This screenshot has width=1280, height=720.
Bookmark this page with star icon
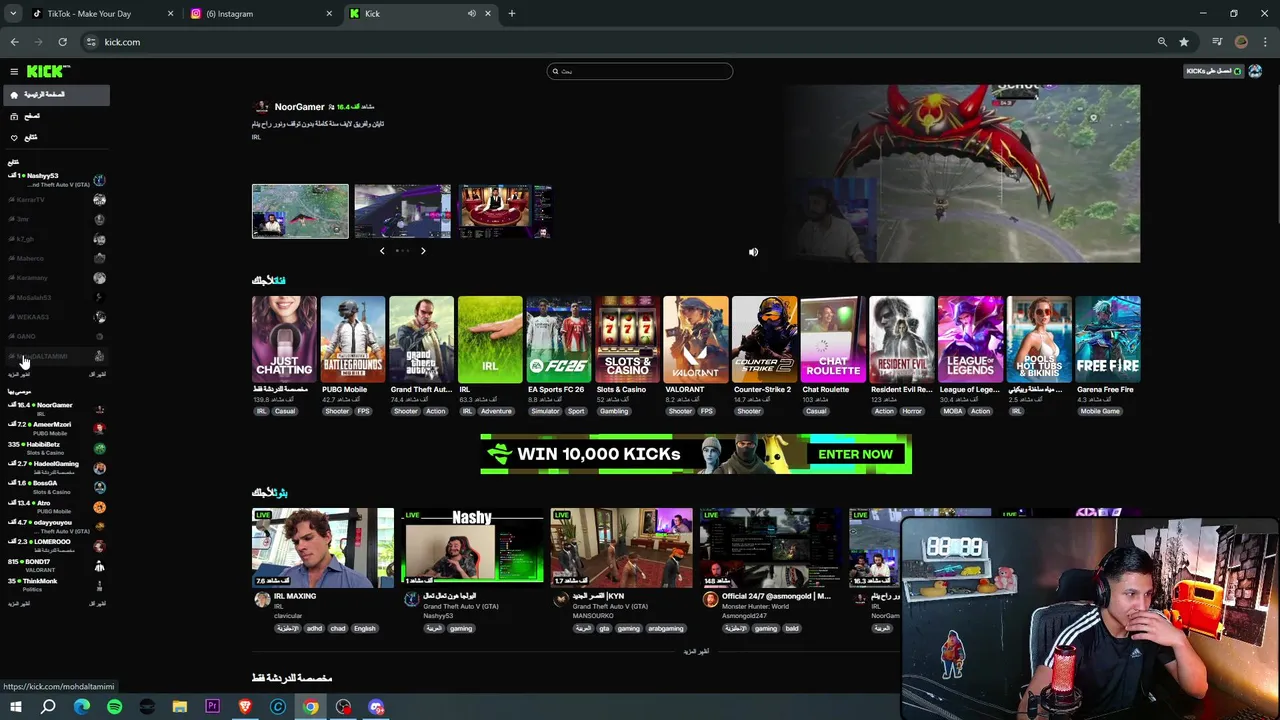click(1184, 42)
